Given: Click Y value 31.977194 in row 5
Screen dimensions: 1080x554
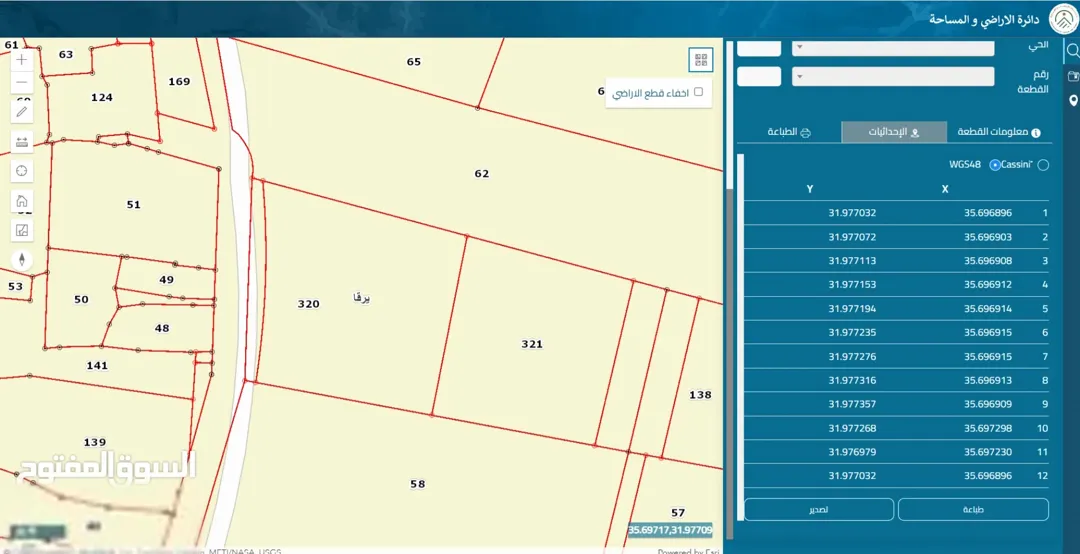Looking at the screenshot, I should [852, 309].
